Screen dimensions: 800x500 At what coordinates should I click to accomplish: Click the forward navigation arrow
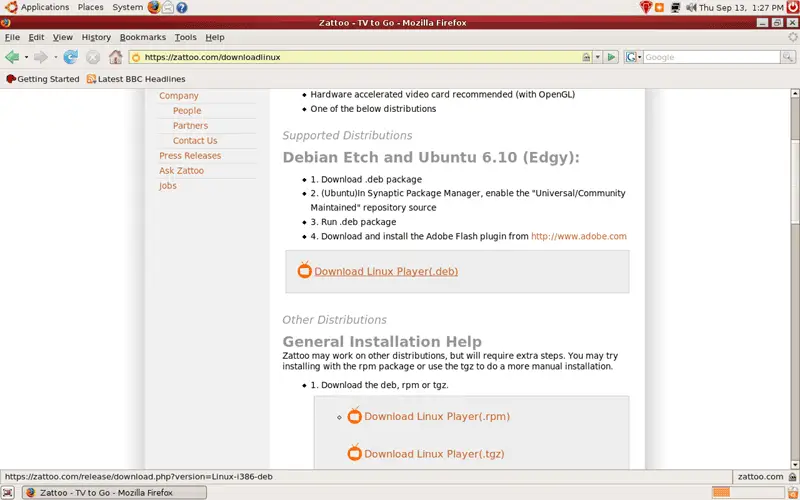tap(40, 57)
